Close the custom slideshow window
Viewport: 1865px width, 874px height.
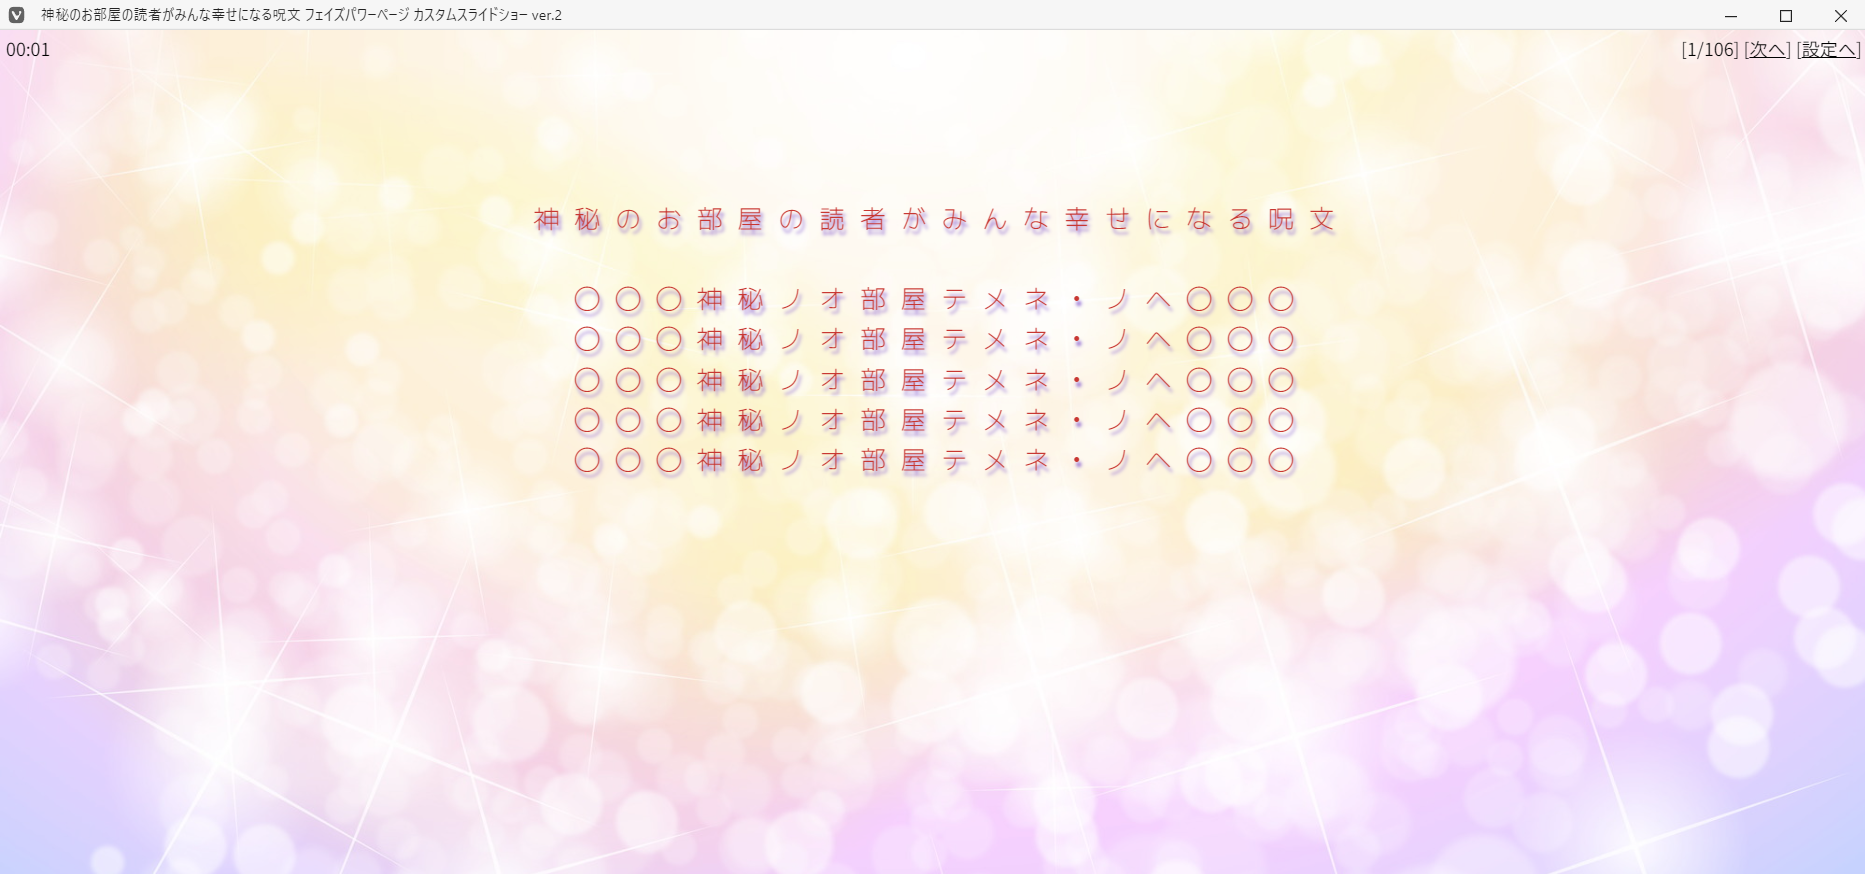1840,16
